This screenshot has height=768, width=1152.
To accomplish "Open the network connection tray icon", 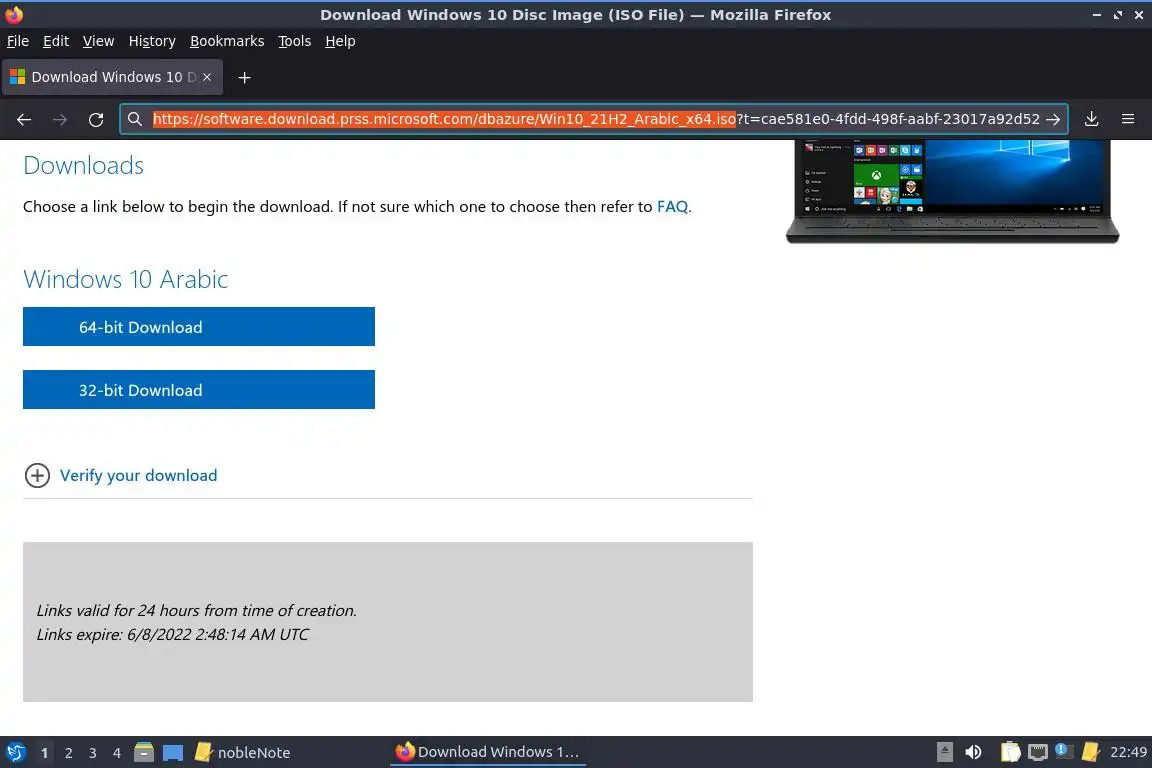I will pos(1037,753).
